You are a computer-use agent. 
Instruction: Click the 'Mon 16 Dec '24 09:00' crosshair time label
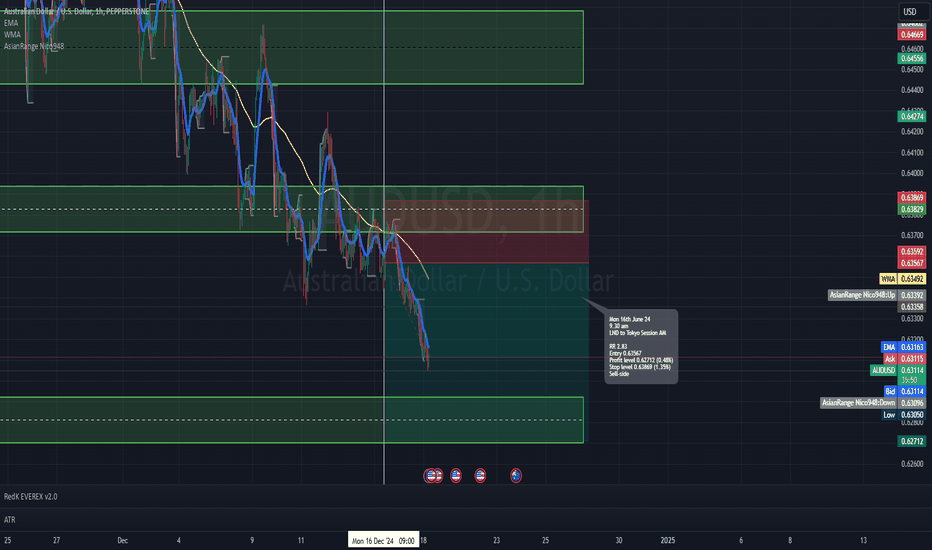383,540
